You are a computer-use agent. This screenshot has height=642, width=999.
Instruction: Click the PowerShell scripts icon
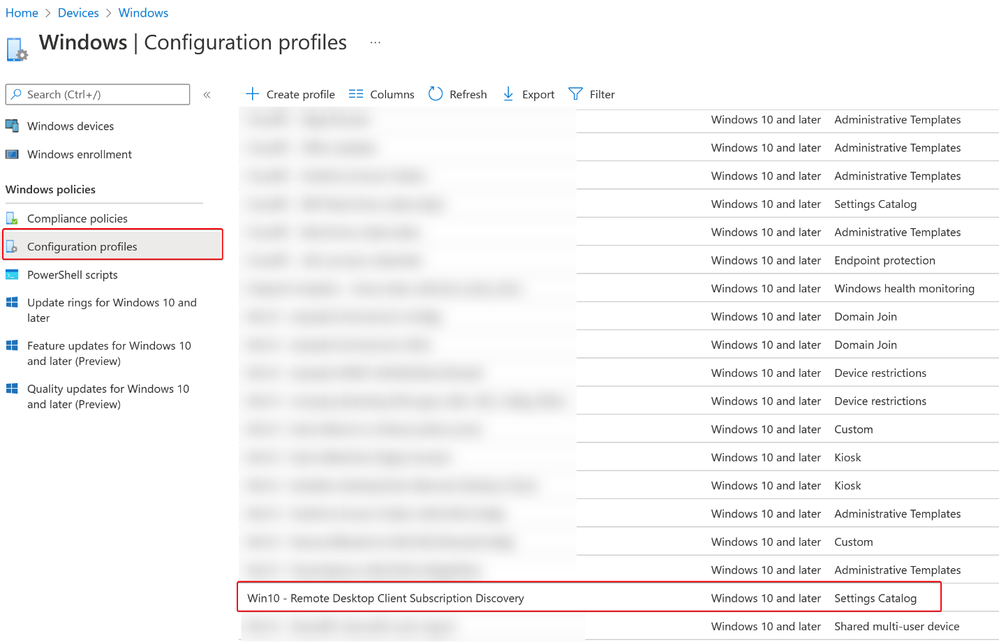coord(12,275)
